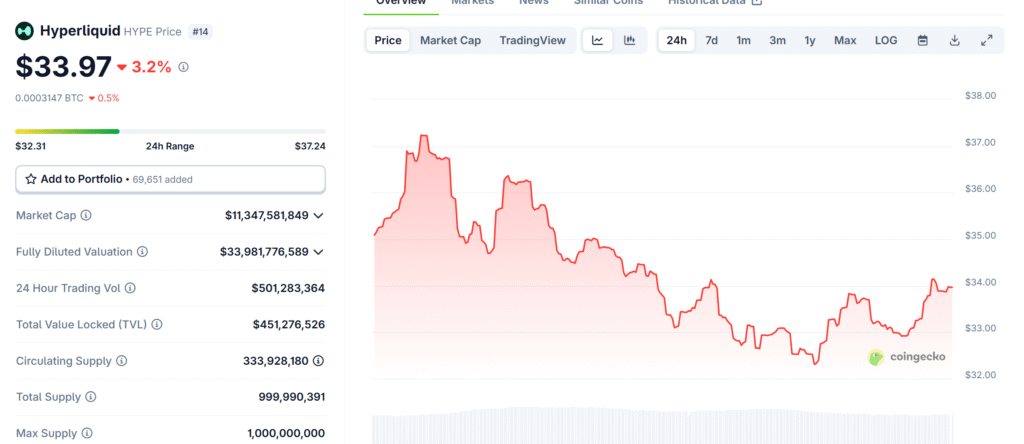Open the Markets tab

pyautogui.click(x=473, y=3)
